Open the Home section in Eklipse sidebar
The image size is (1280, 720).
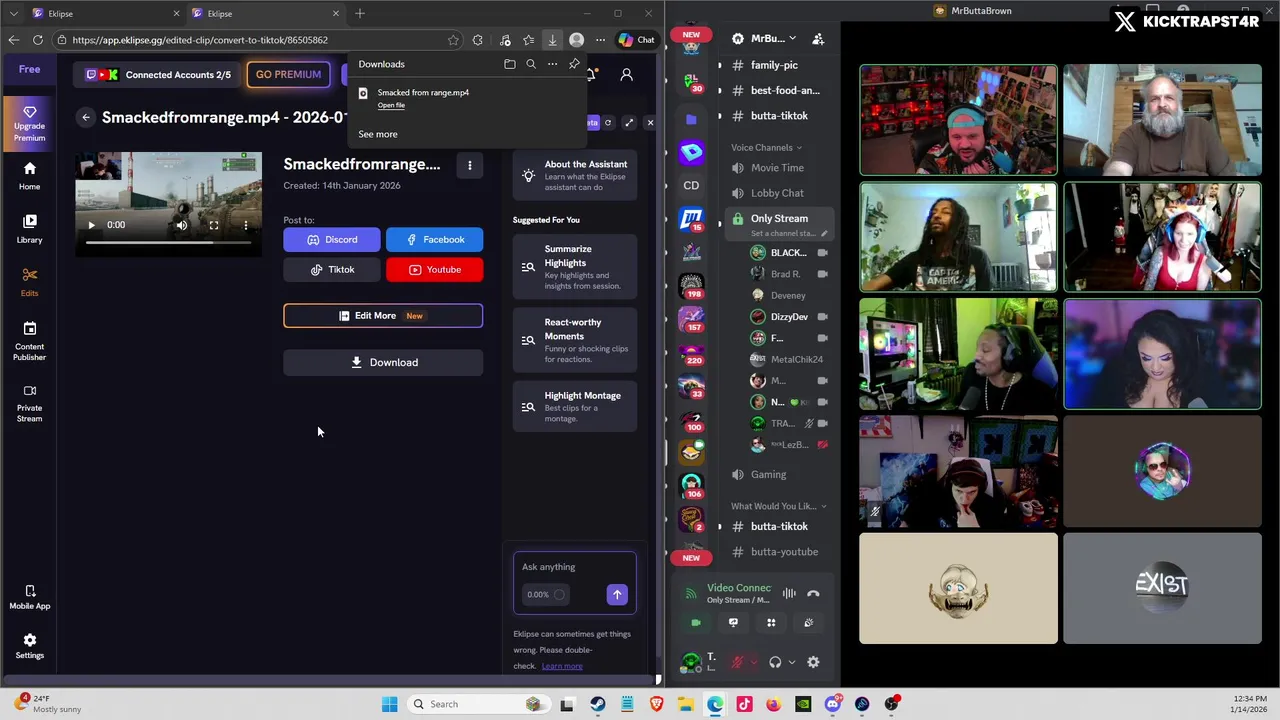click(x=29, y=176)
